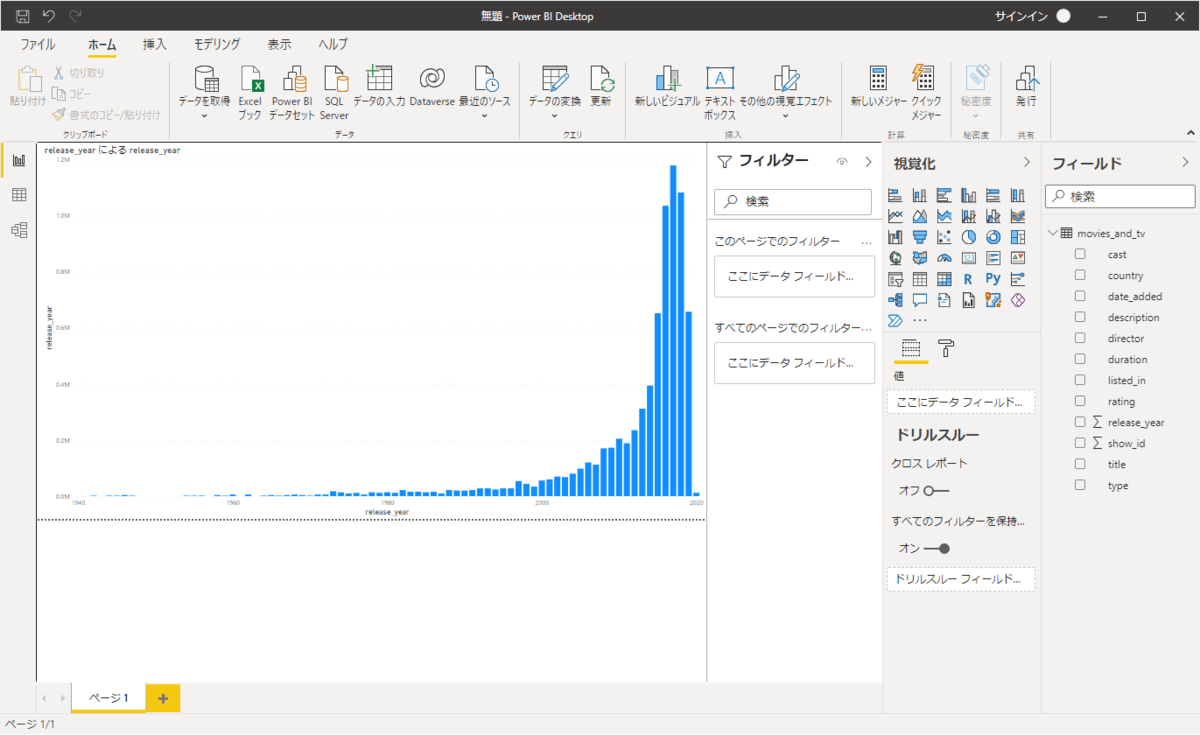Open その他の視覚エフェクト dropdown
The height and width of the screenshot is (735, 1200).
785,116
